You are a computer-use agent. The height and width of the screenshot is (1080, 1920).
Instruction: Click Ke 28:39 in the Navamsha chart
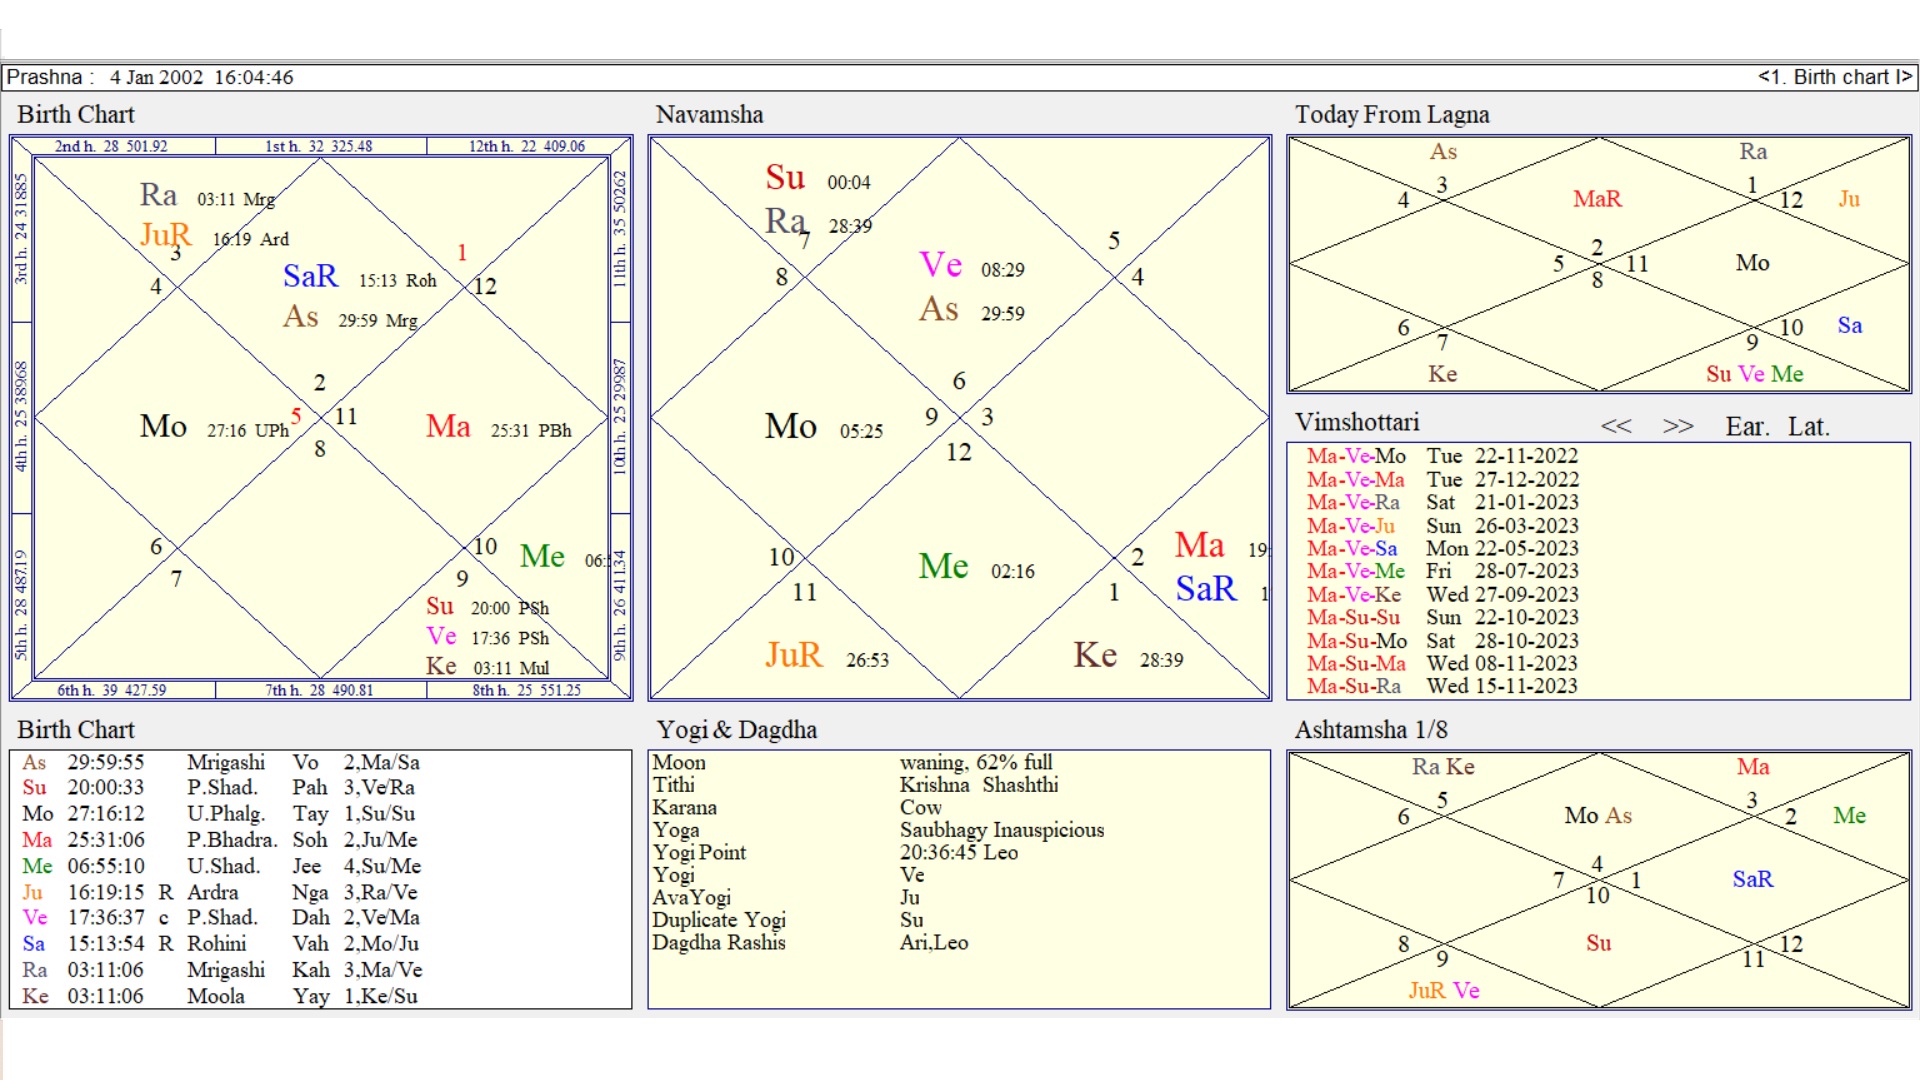point(1128,657)
